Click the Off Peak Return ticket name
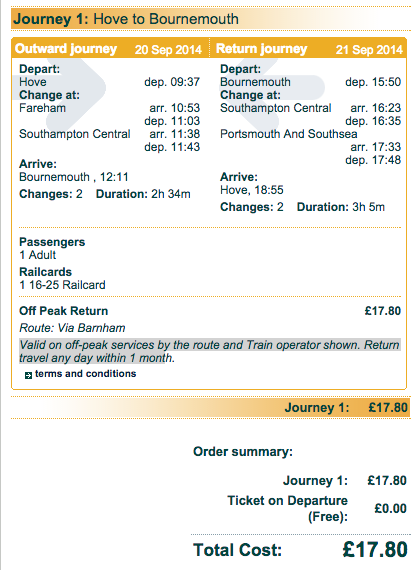This screenshot has width=419, height=570. coord(64,311)
